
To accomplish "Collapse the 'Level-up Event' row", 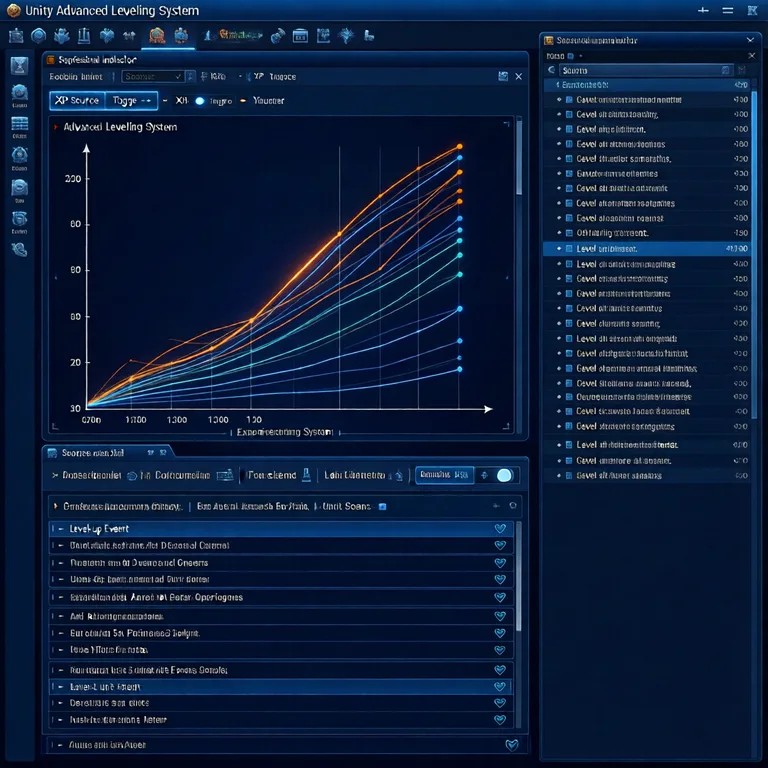I will (61, 528).
